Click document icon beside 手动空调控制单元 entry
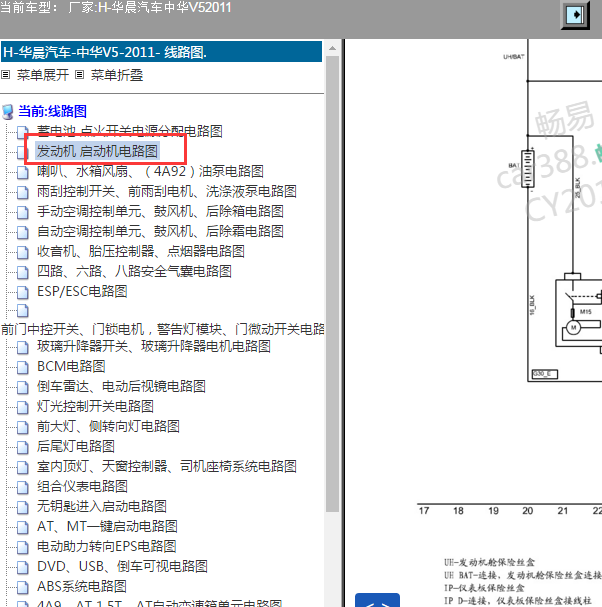 [x=22, y=212]
